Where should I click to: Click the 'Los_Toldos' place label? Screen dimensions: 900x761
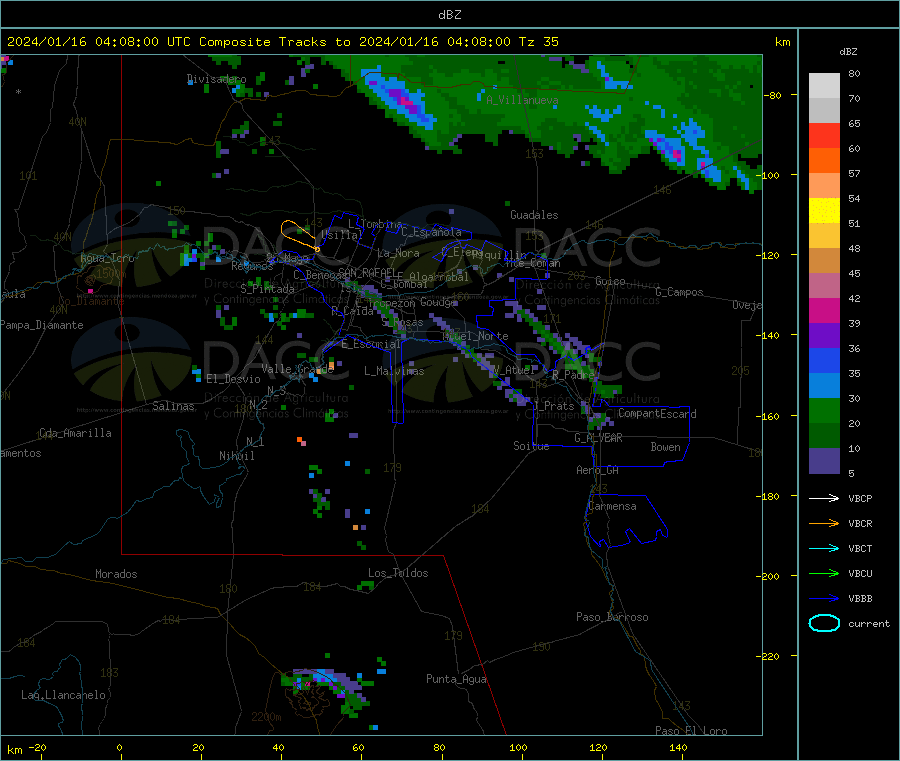[398, 573]
